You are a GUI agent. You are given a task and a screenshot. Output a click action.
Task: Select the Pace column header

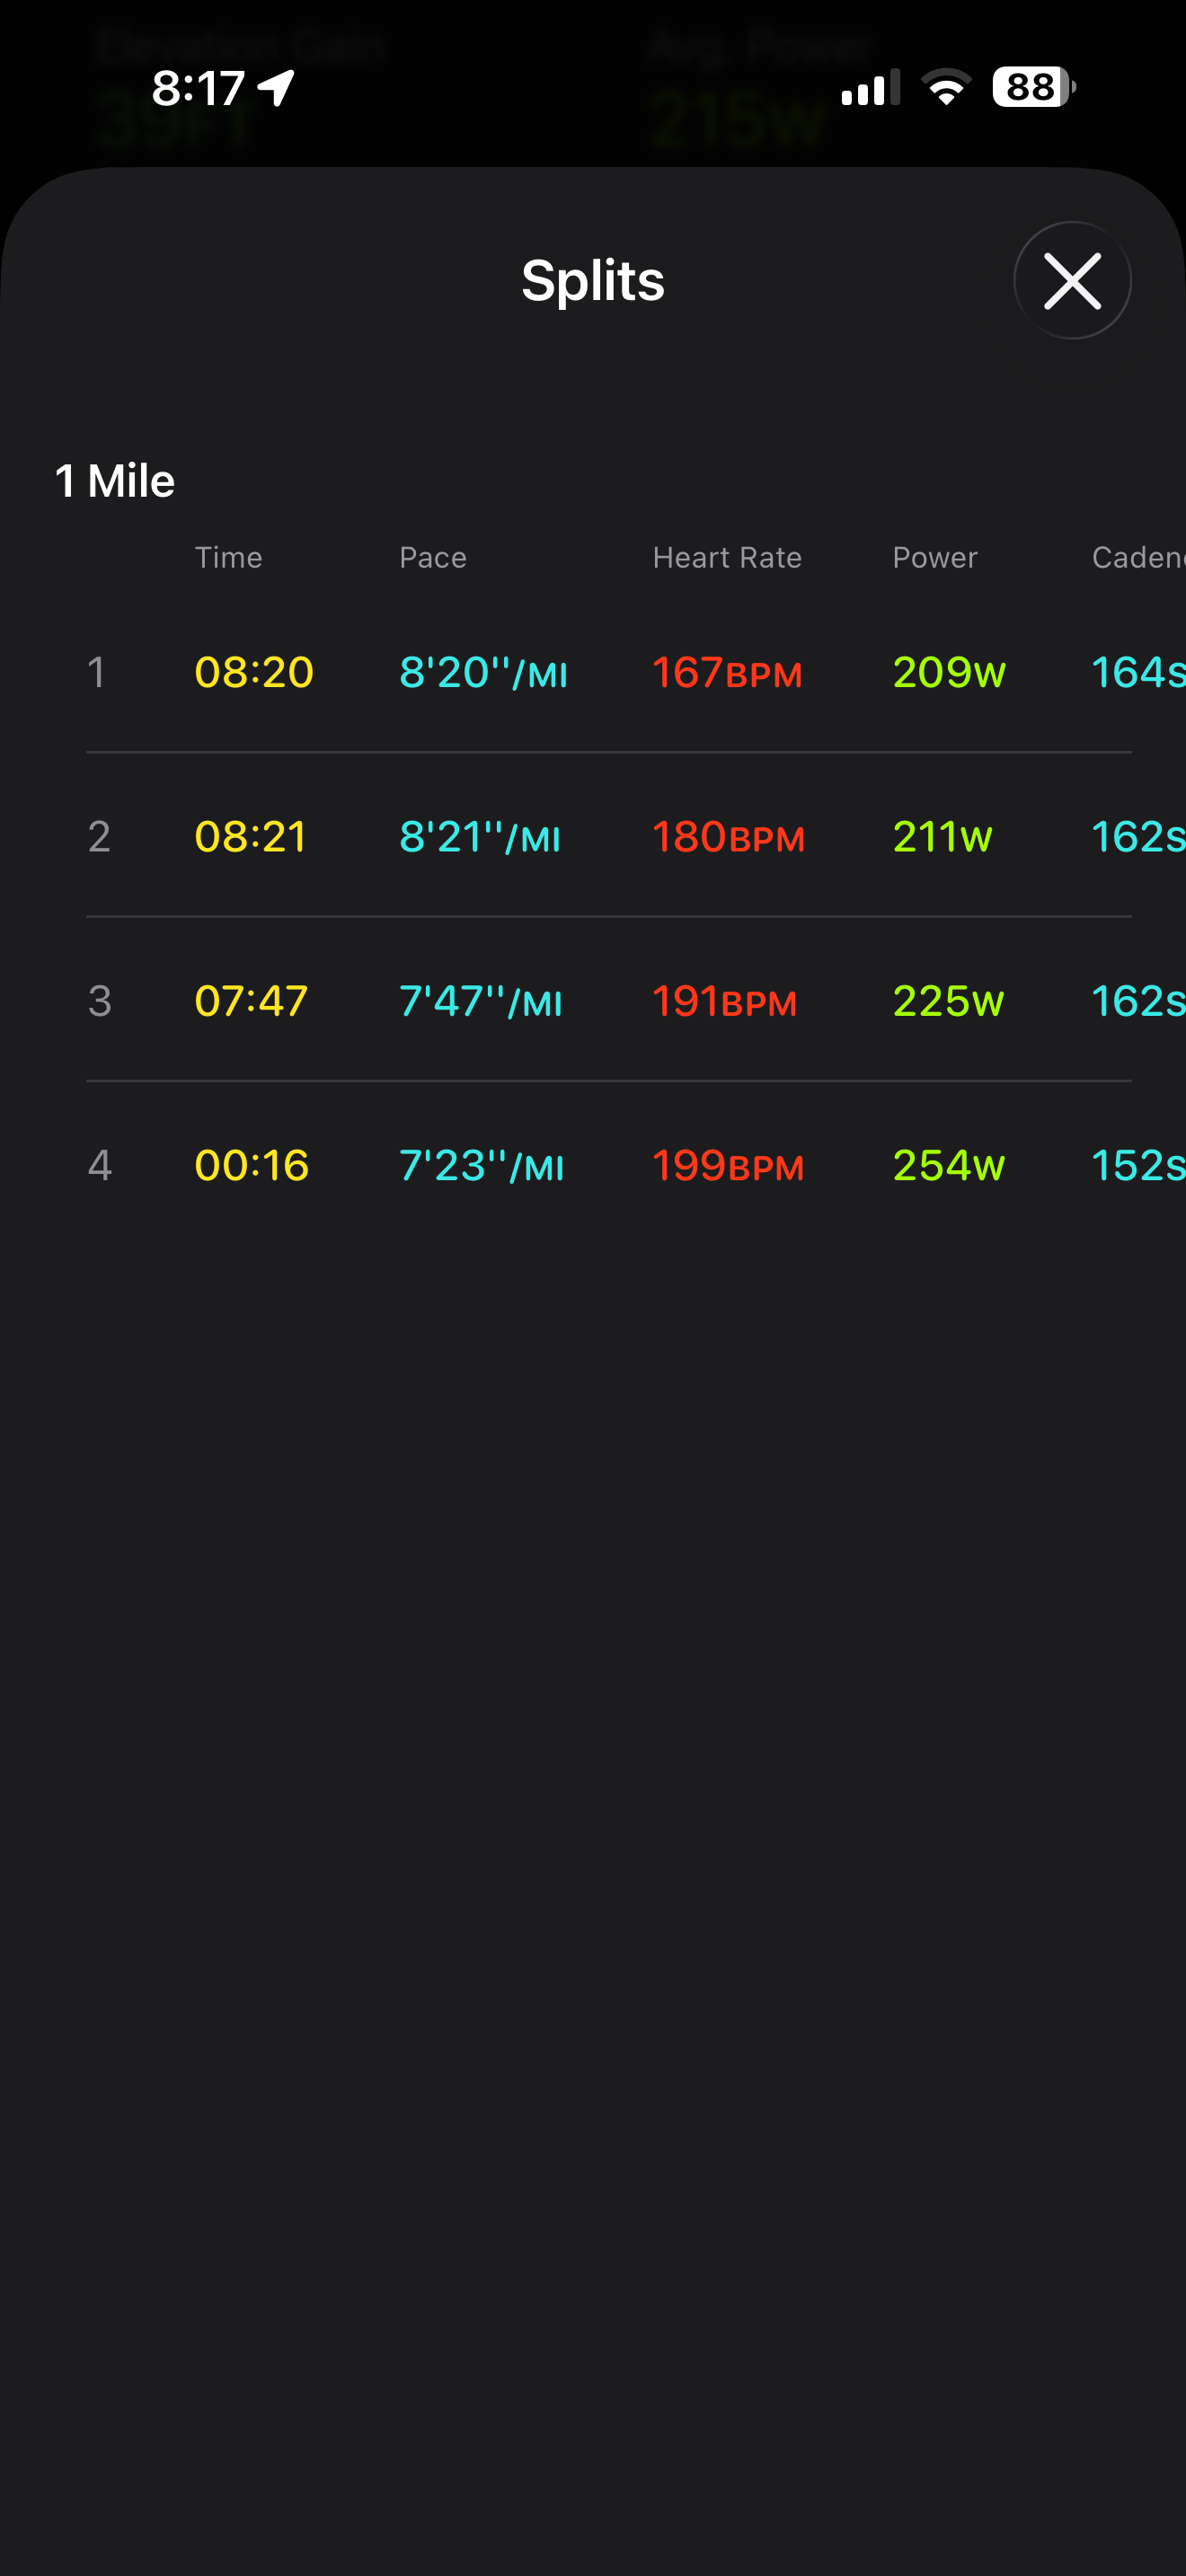(x=433, y=557)
